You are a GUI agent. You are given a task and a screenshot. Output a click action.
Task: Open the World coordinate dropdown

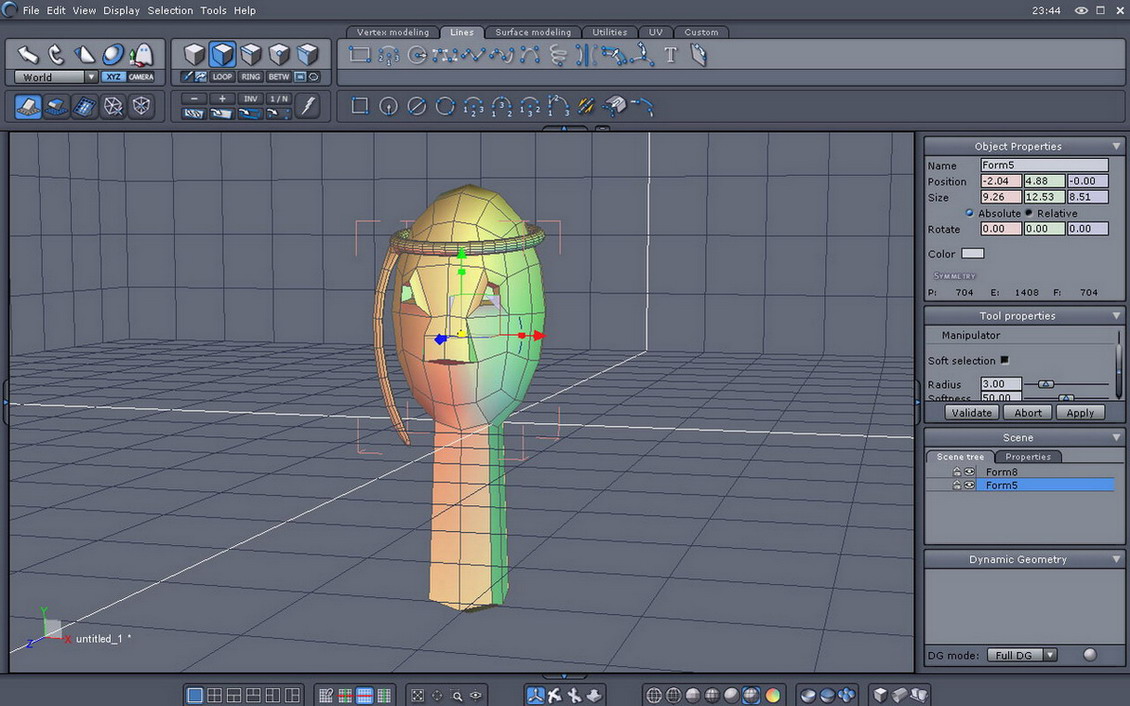click(90, 77)
